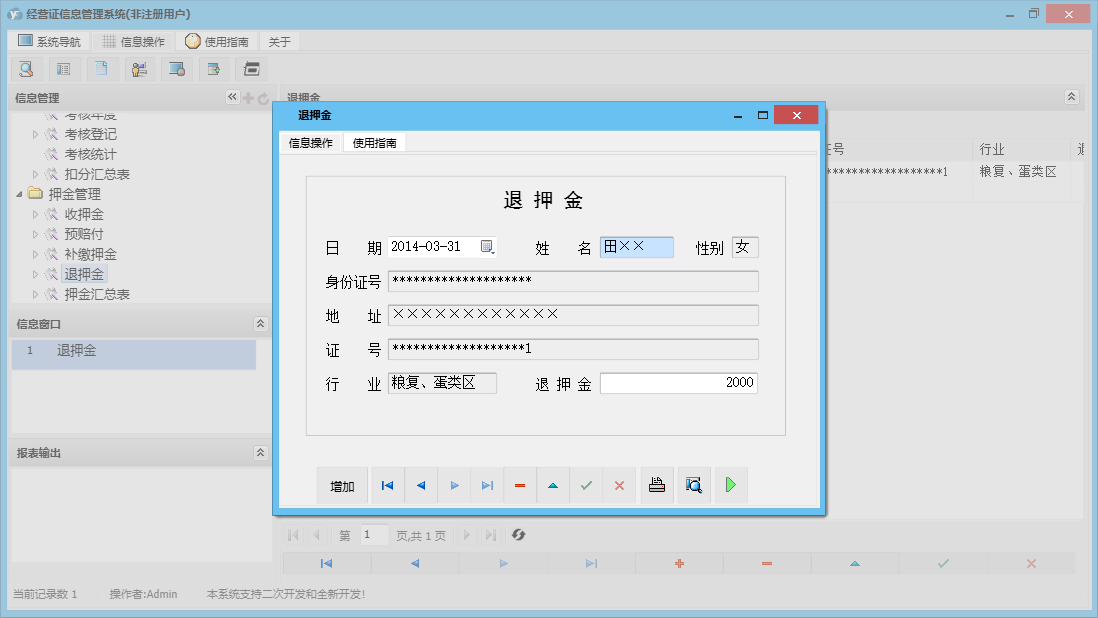Click inside the 退押金 amount field showing 2000

pos(678,382)
